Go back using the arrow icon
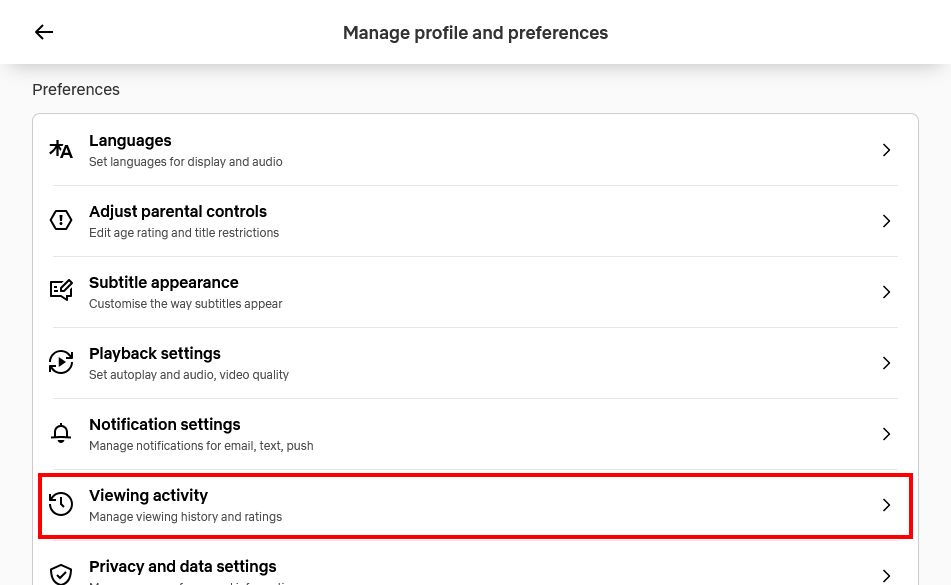 point(44,32)
